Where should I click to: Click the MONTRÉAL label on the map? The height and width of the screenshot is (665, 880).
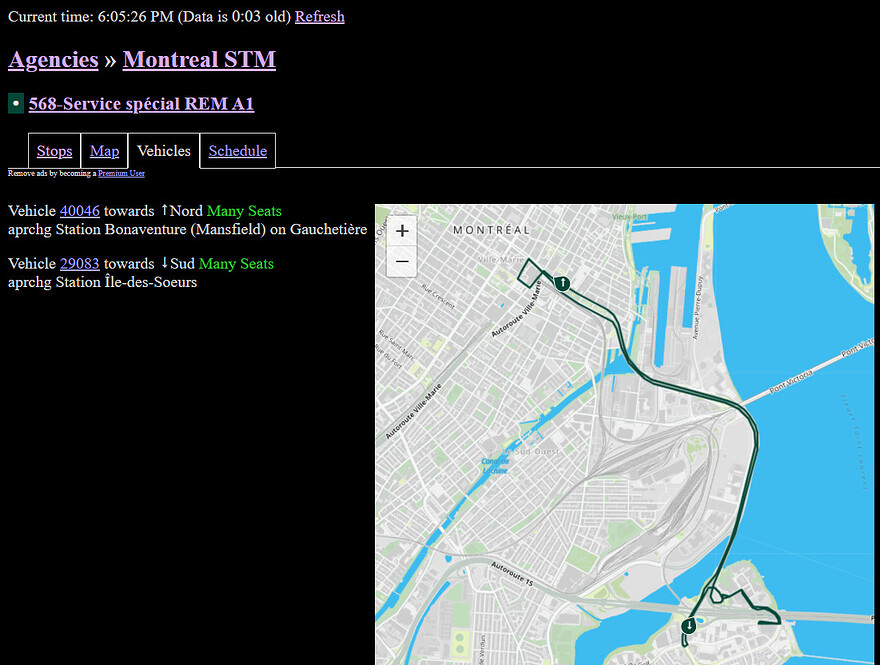tap(491, 230)
